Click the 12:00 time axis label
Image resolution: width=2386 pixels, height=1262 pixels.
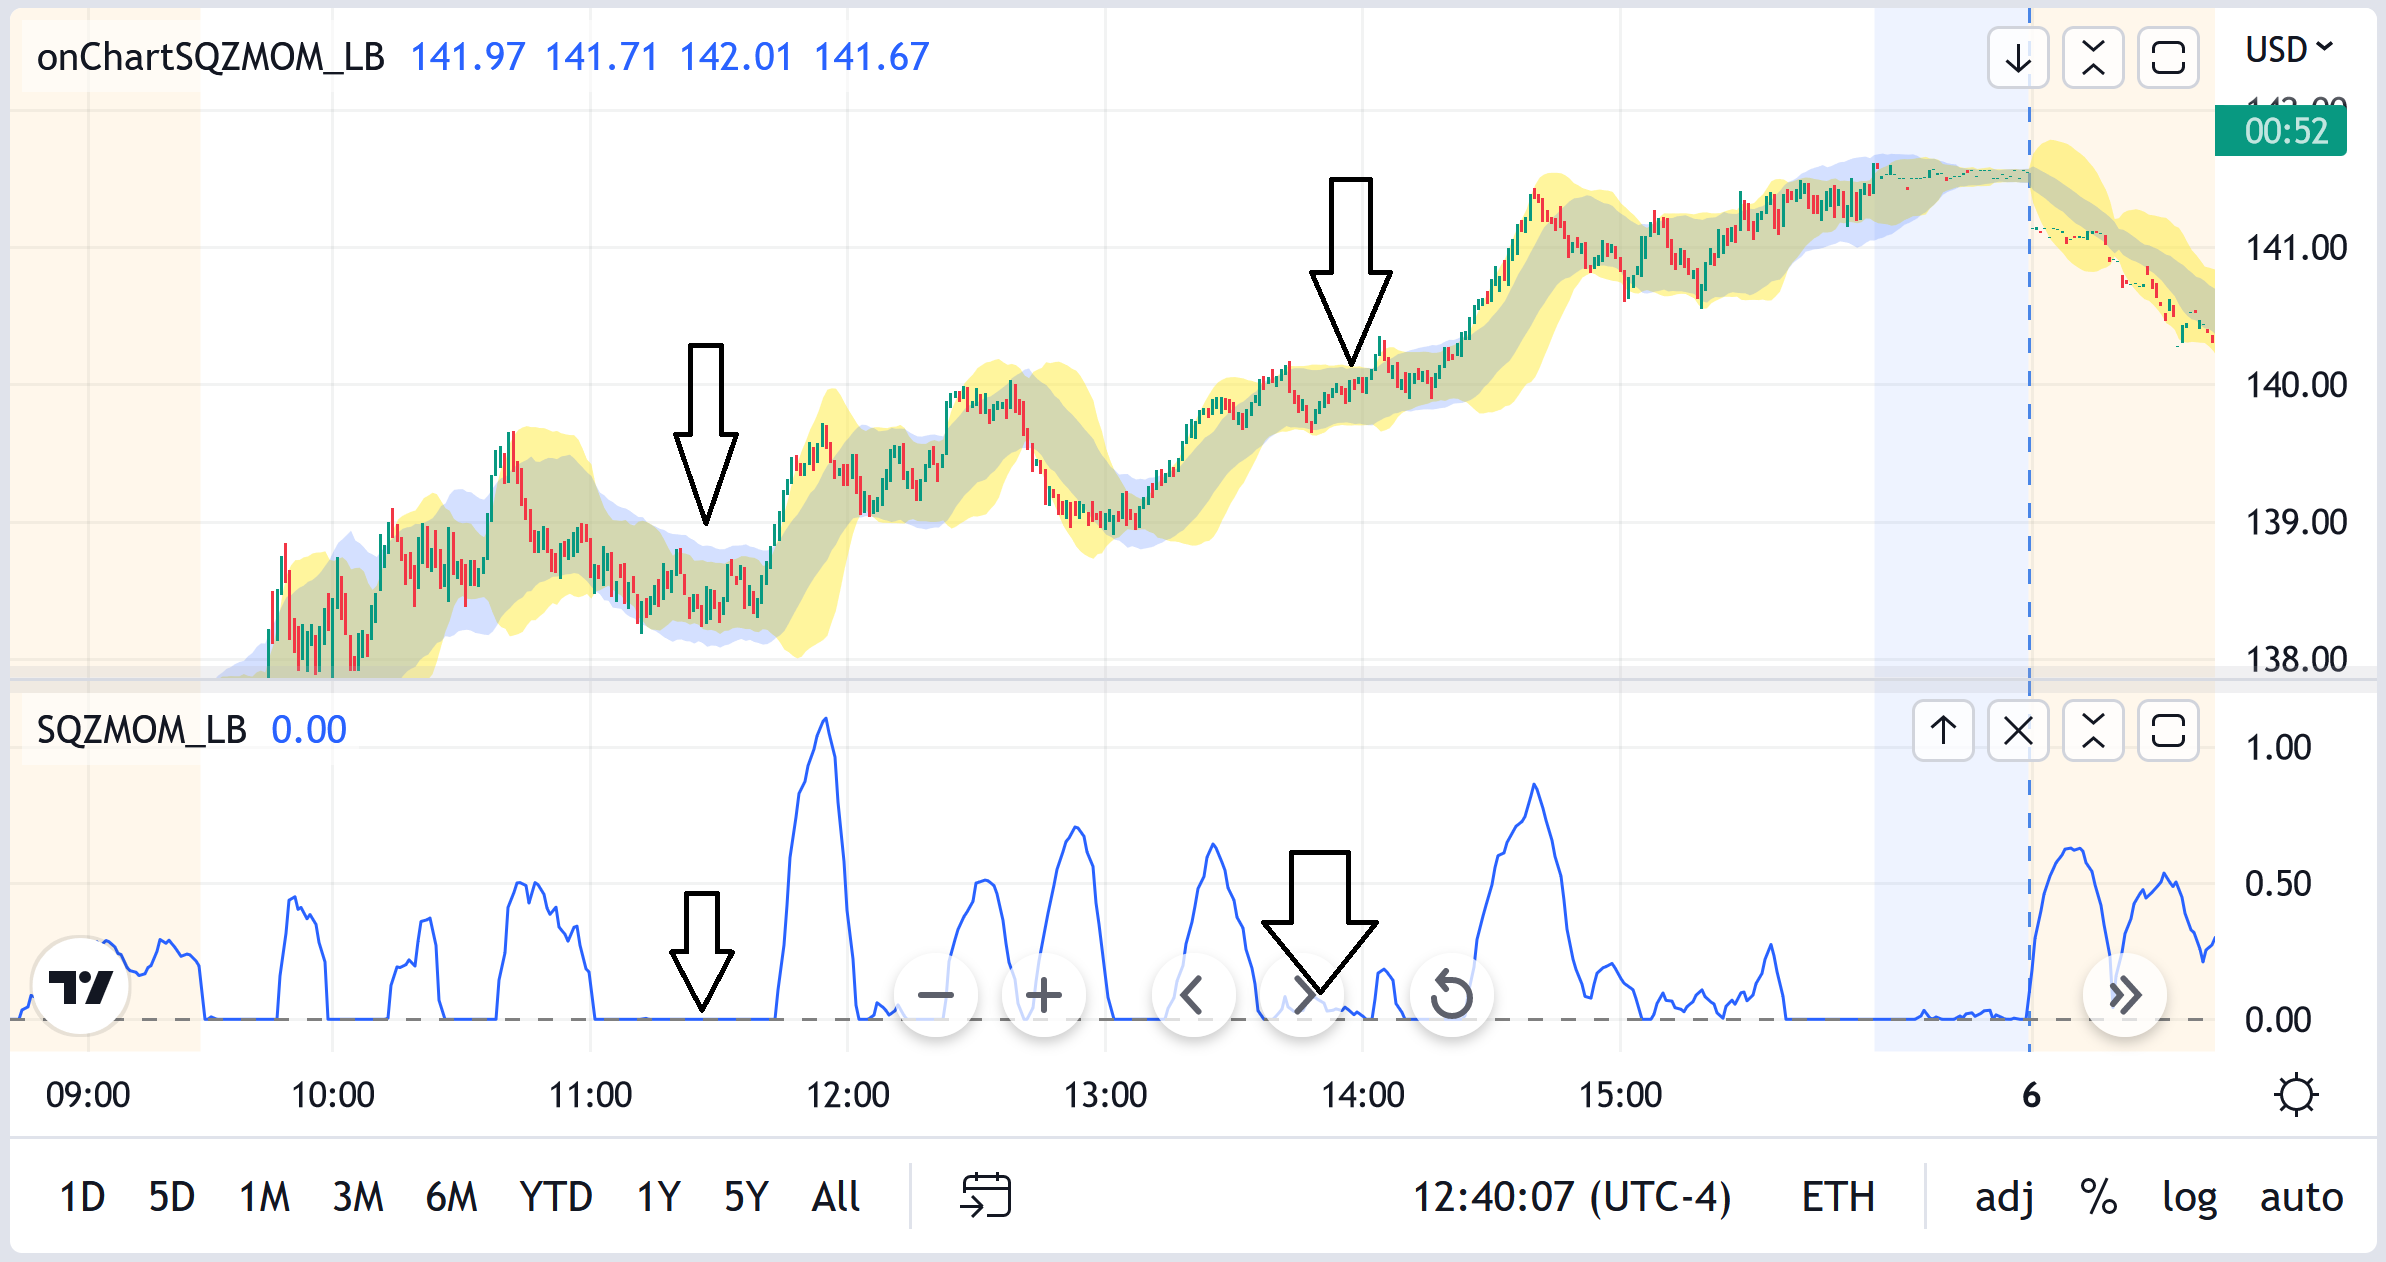[x=847, y=1095]
